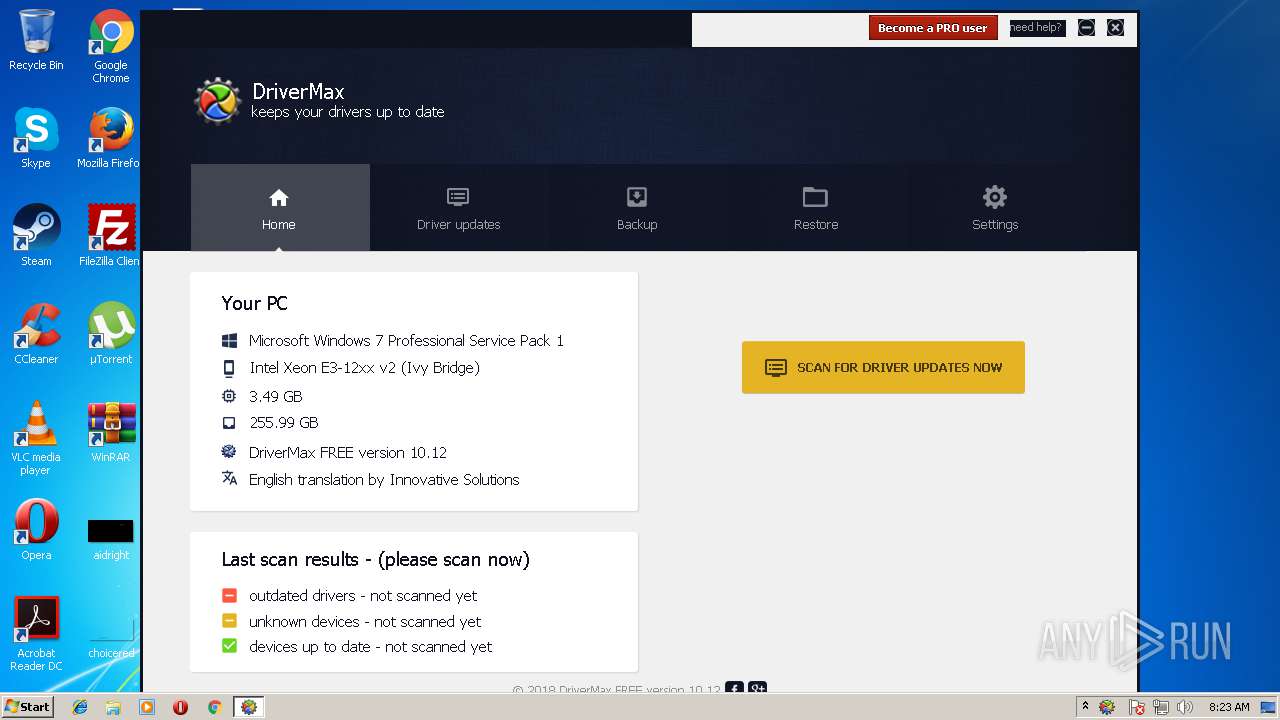
Task: Open Mozilla Firefox desktop shortcut
Action: pos(110,138)
